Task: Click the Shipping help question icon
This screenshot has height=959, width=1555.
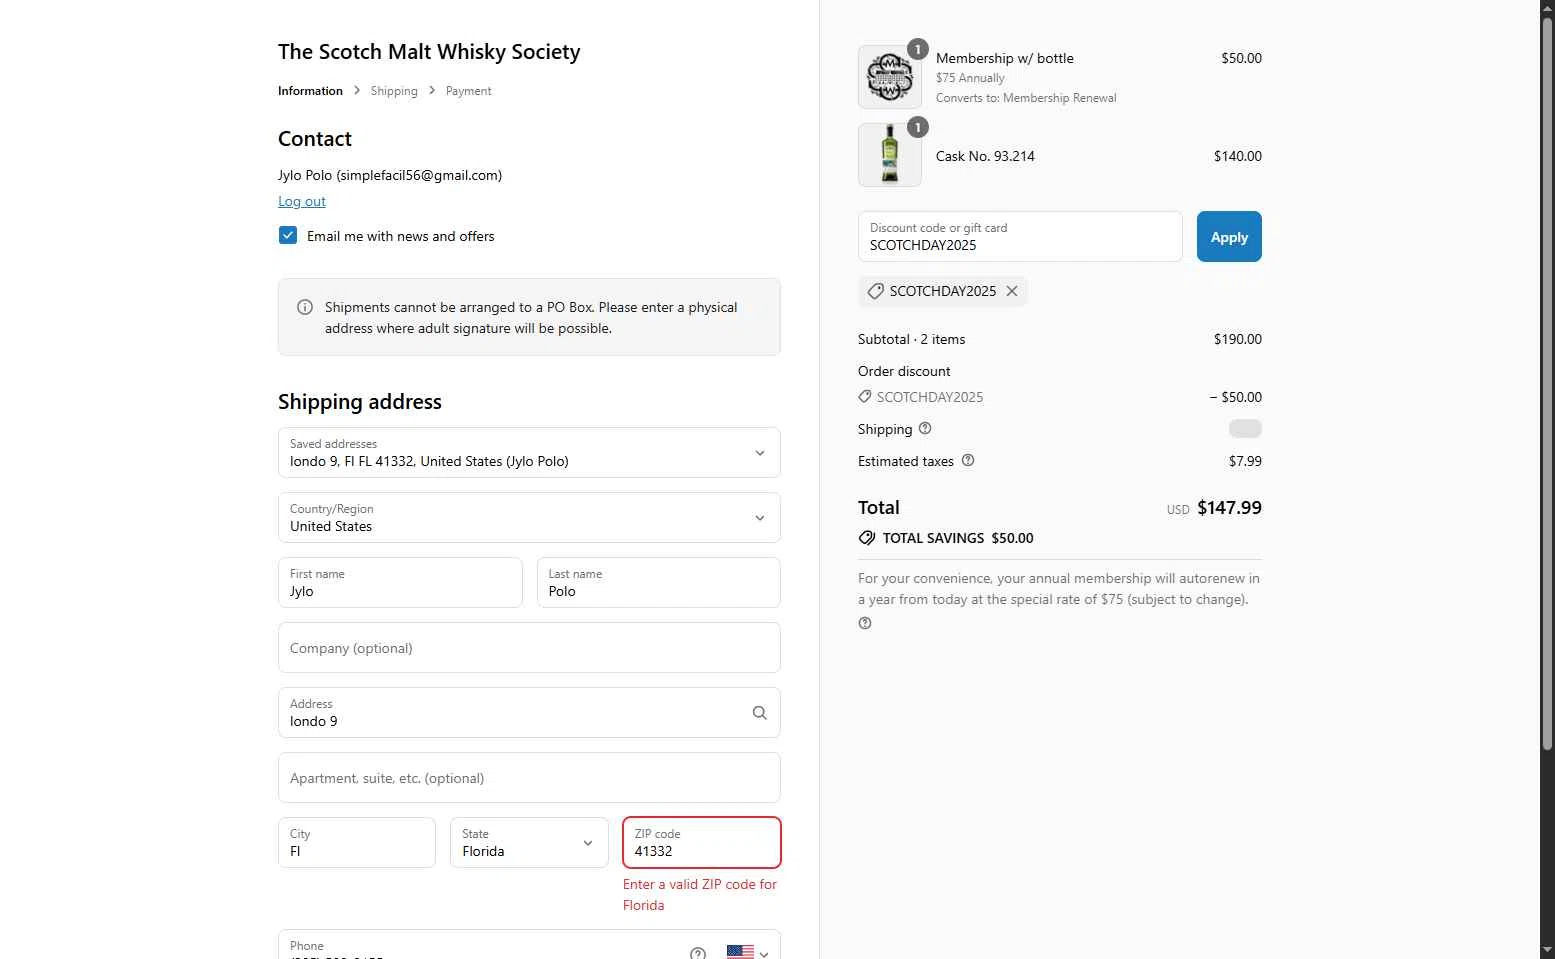Action: (925, 428)
